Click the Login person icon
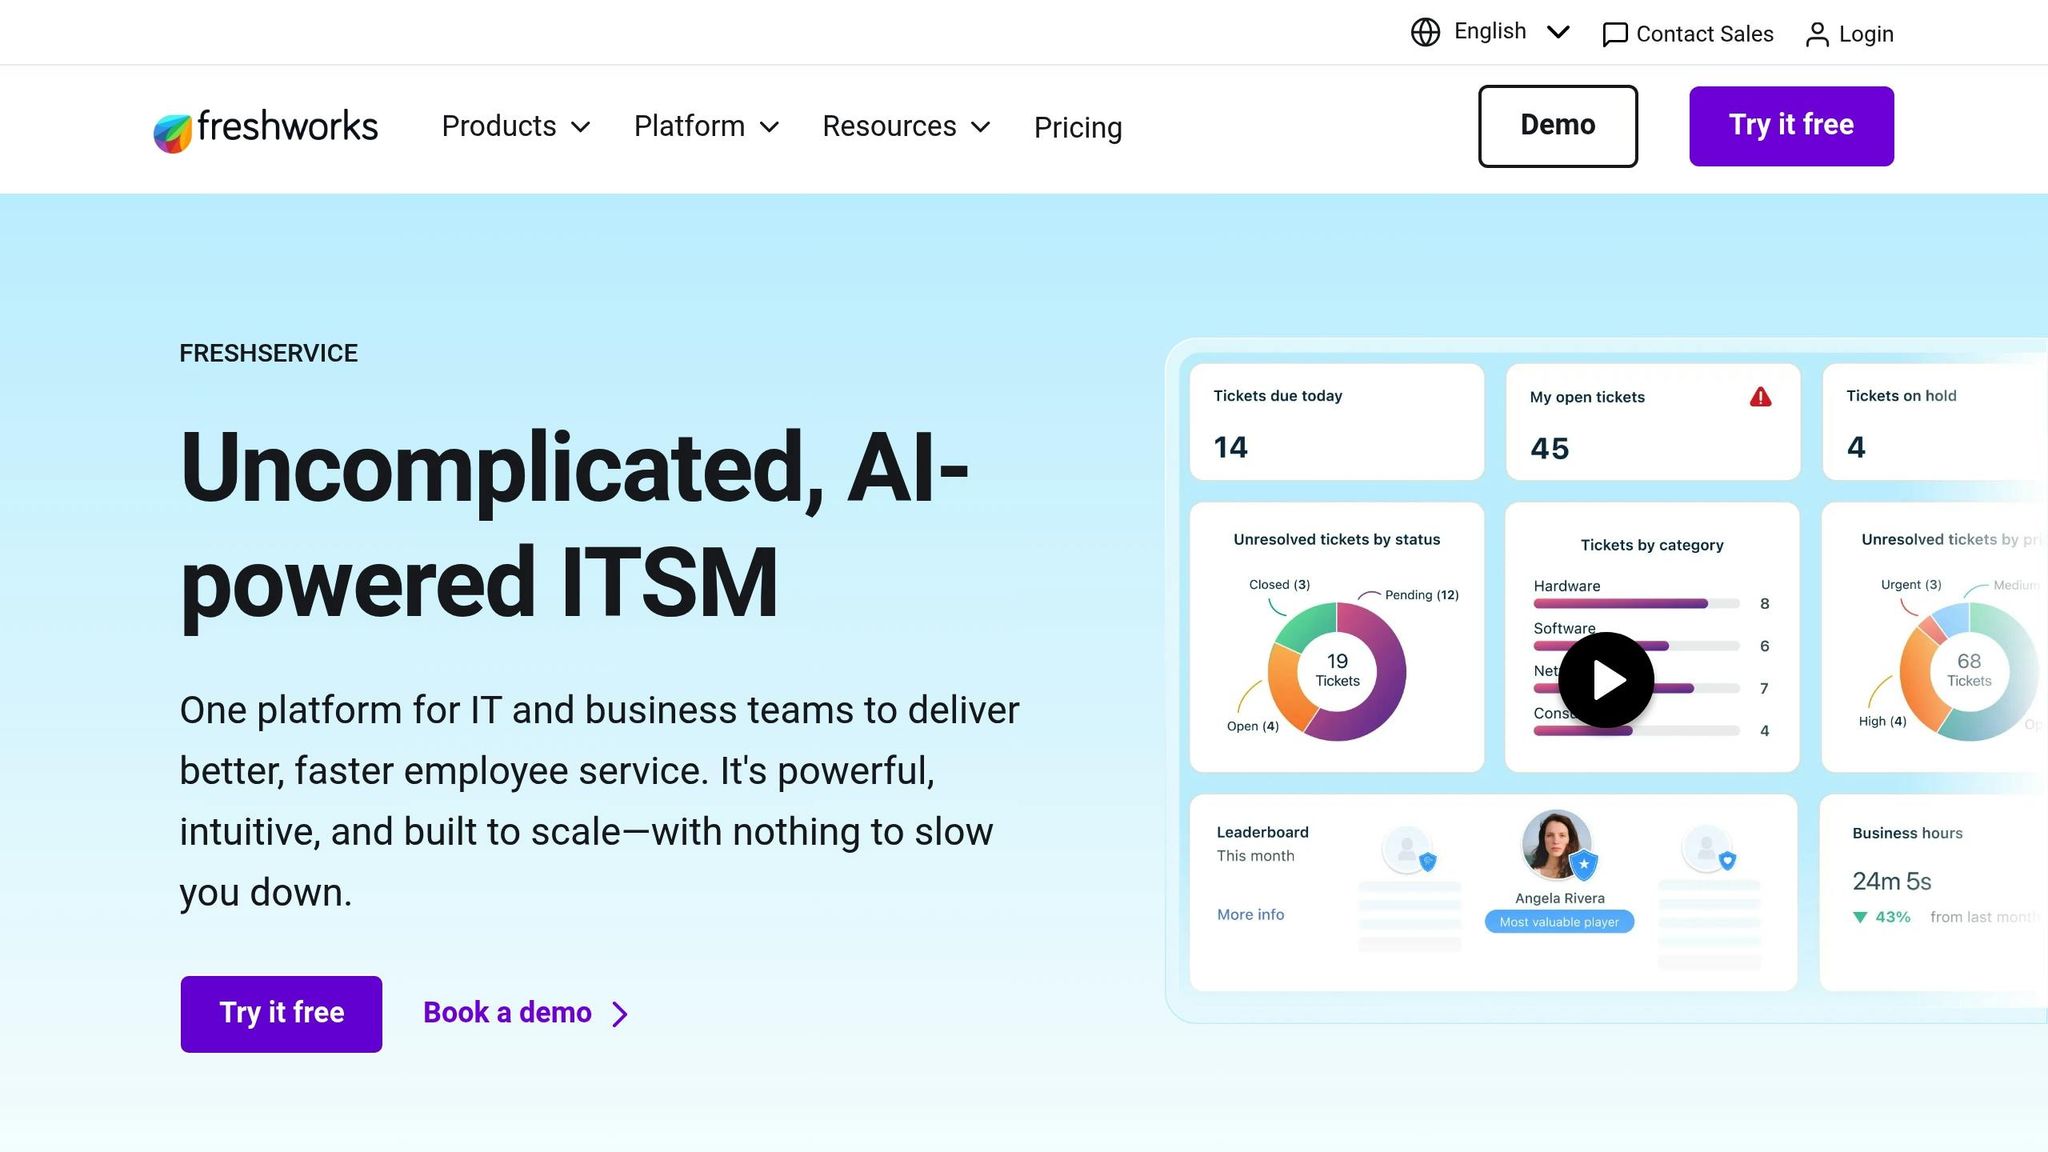This screenshot has height=1152, width=2048. coord(1817,35)
